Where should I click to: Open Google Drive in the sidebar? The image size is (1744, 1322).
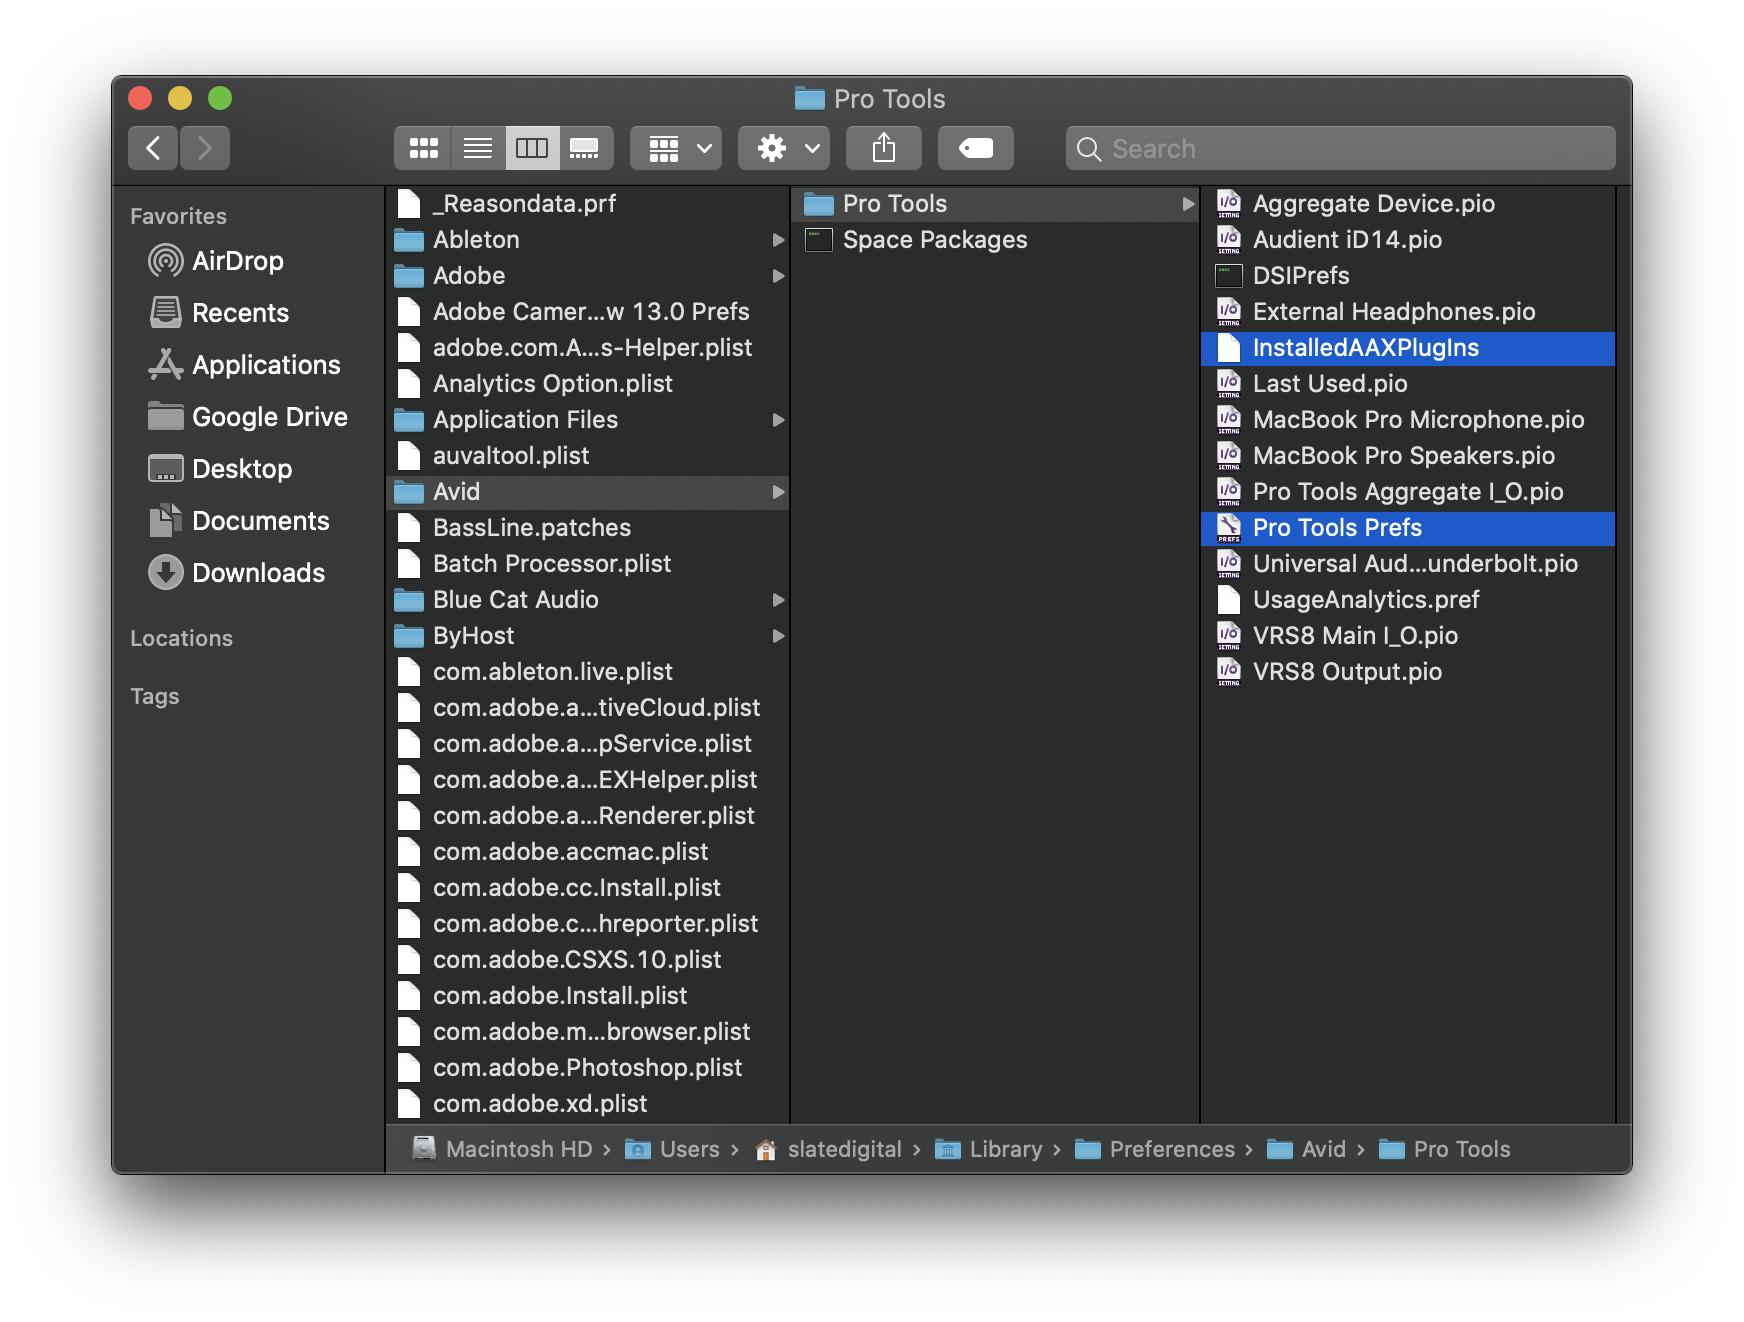point(248,417)
